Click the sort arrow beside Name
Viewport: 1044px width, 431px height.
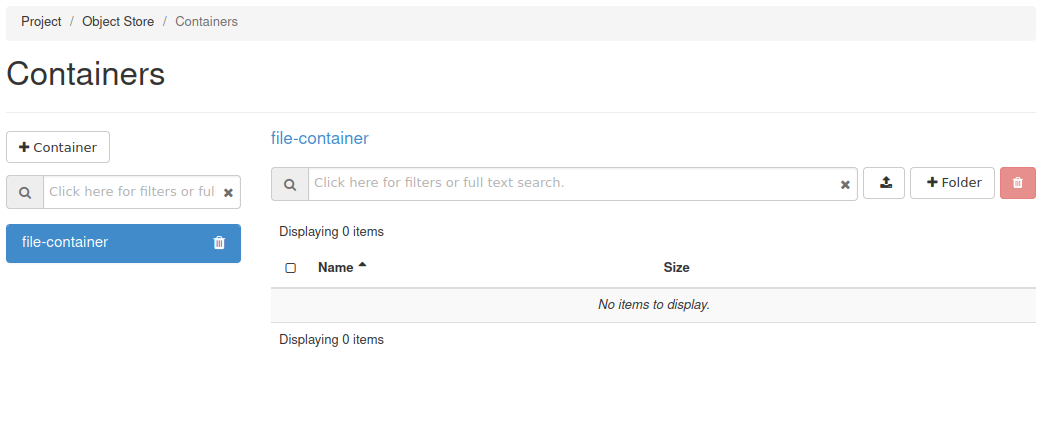362,266
